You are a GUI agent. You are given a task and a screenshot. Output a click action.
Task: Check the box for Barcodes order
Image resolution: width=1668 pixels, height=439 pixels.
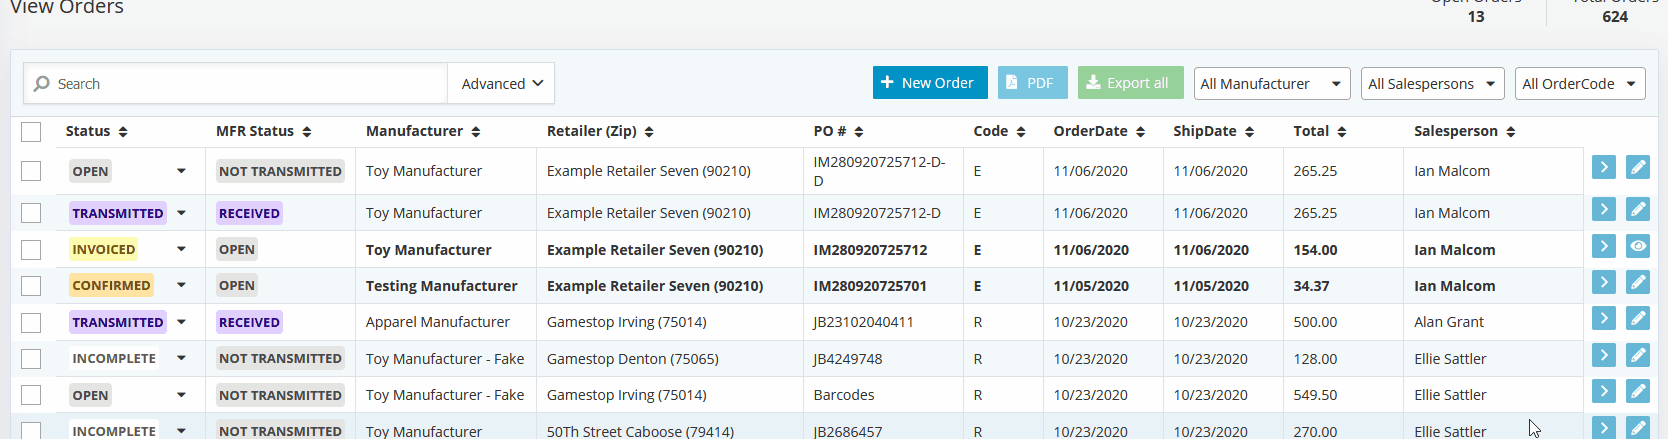31,395
